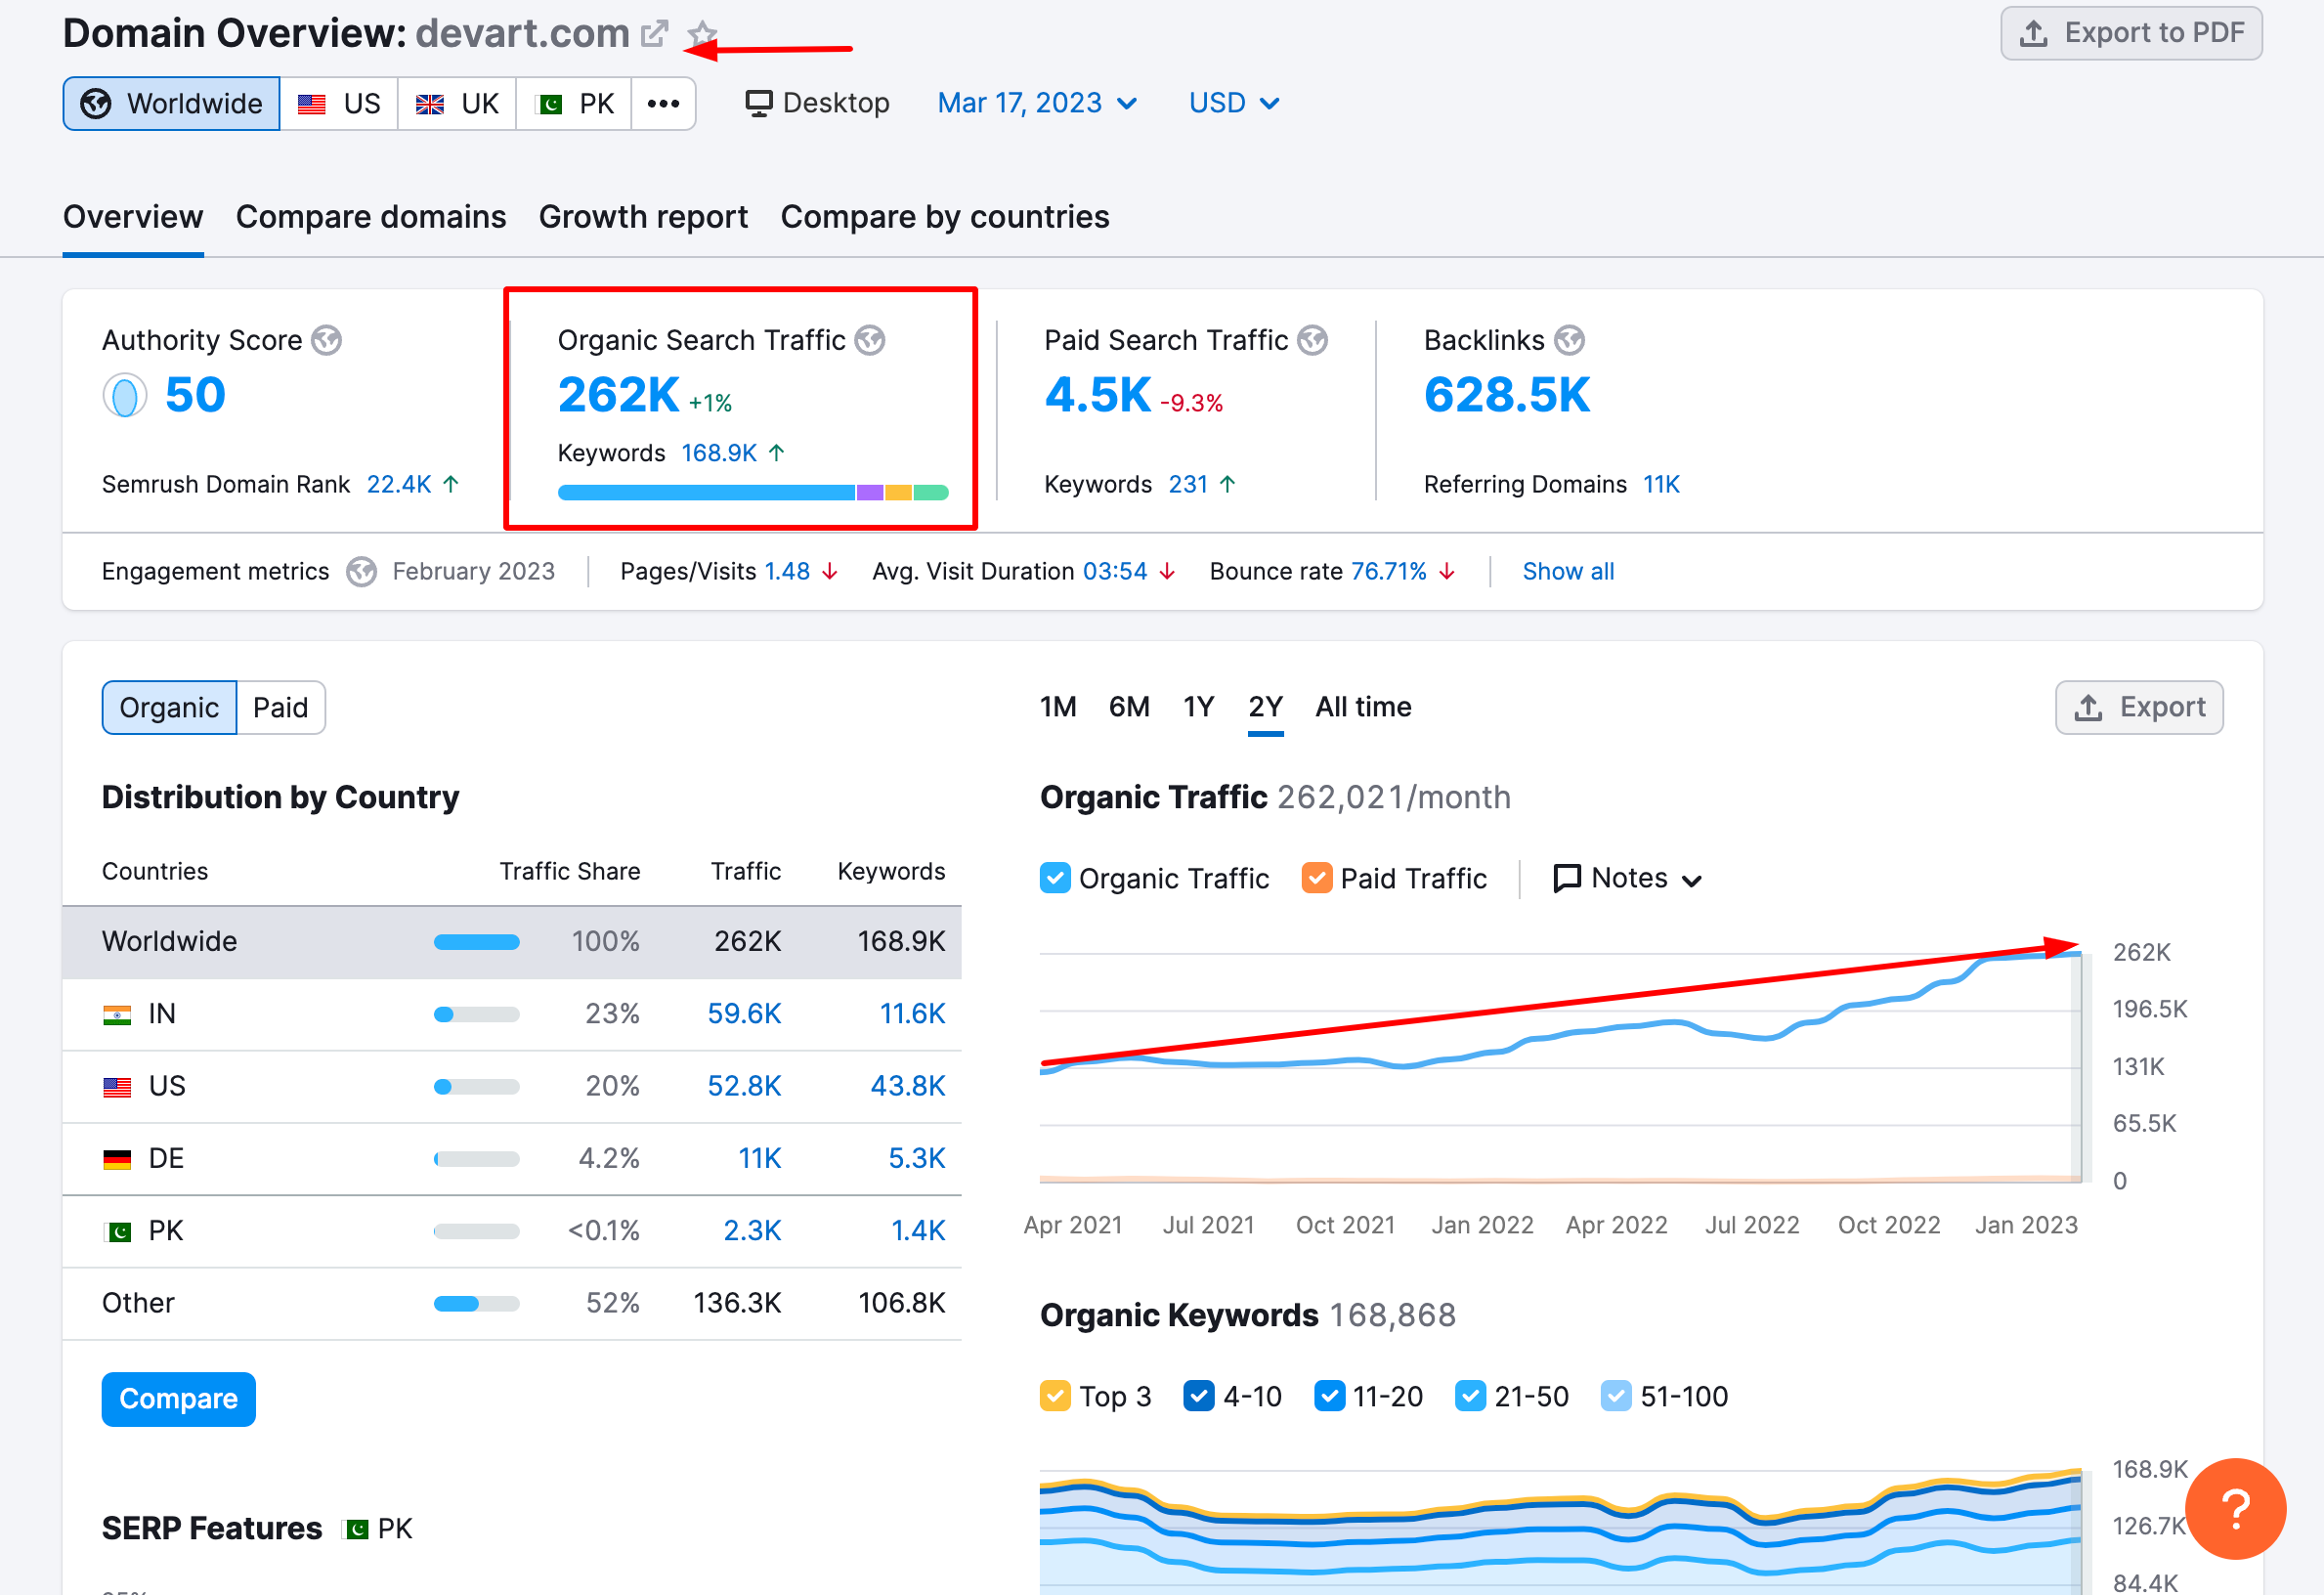2324x1595 pixels.
Task: Open the Growth report tab
Action: pyautogui.click(x=643, y=218)
